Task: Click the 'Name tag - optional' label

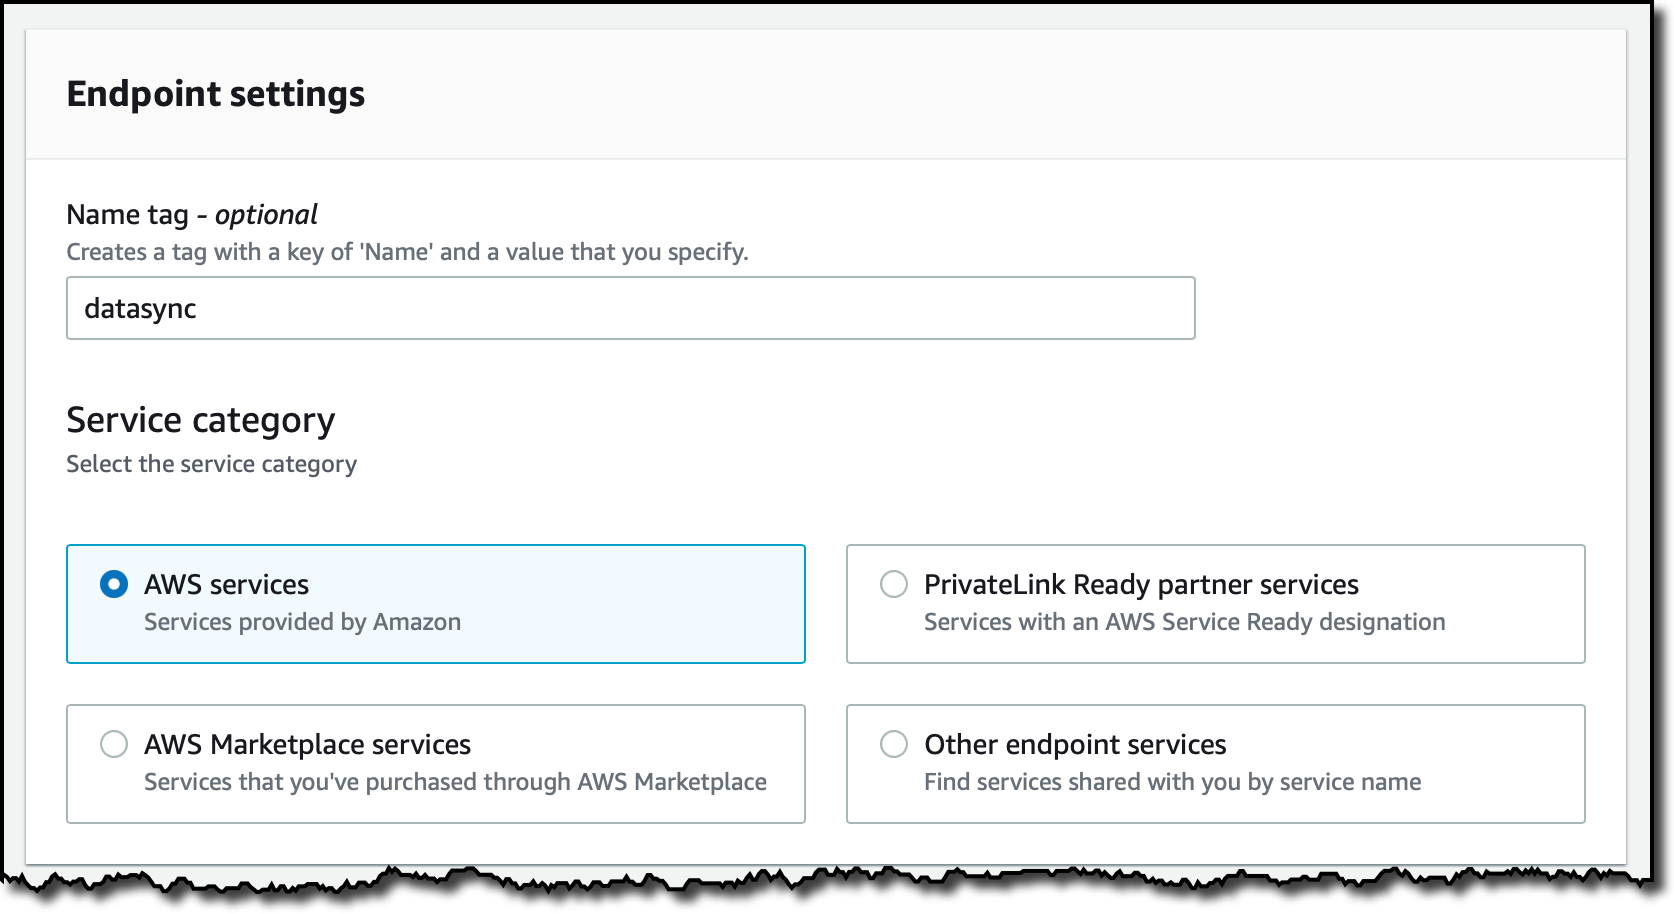Action: coord(192,215)
